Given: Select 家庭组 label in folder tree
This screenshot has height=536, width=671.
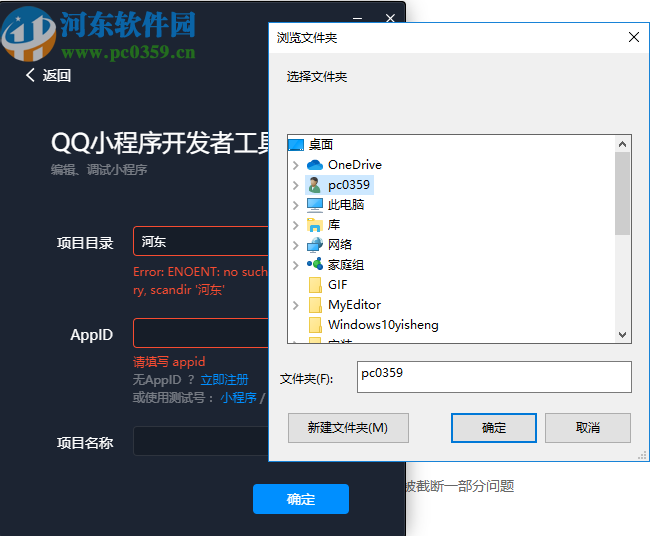Looking at the screenshot, I should click(346, 265).
